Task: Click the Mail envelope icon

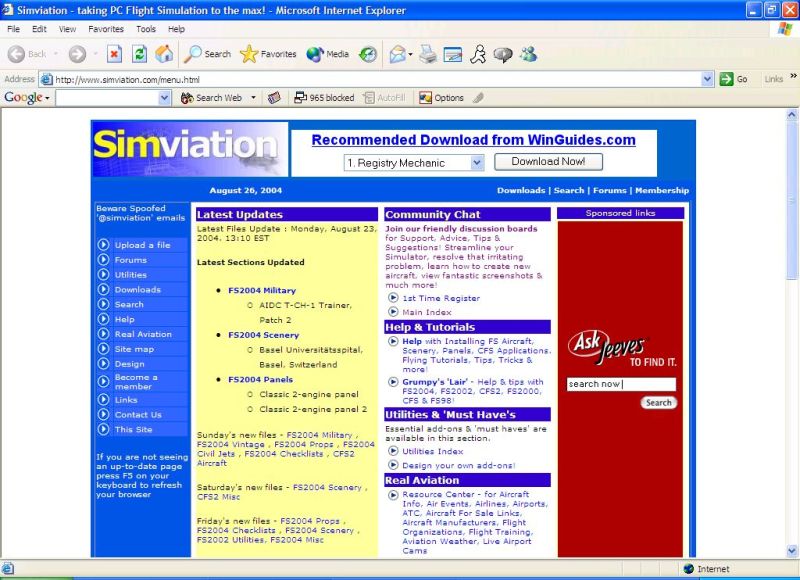Action: point(397,54)
